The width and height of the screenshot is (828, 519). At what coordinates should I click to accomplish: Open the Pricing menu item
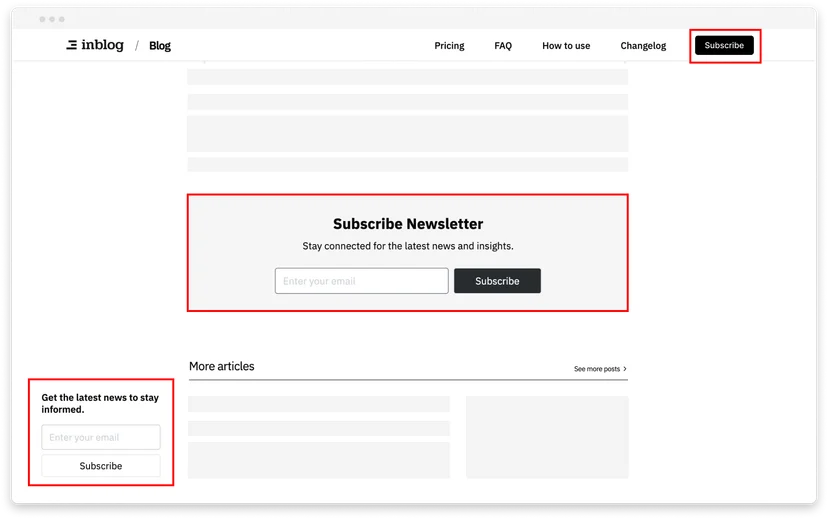click(449, 46)
